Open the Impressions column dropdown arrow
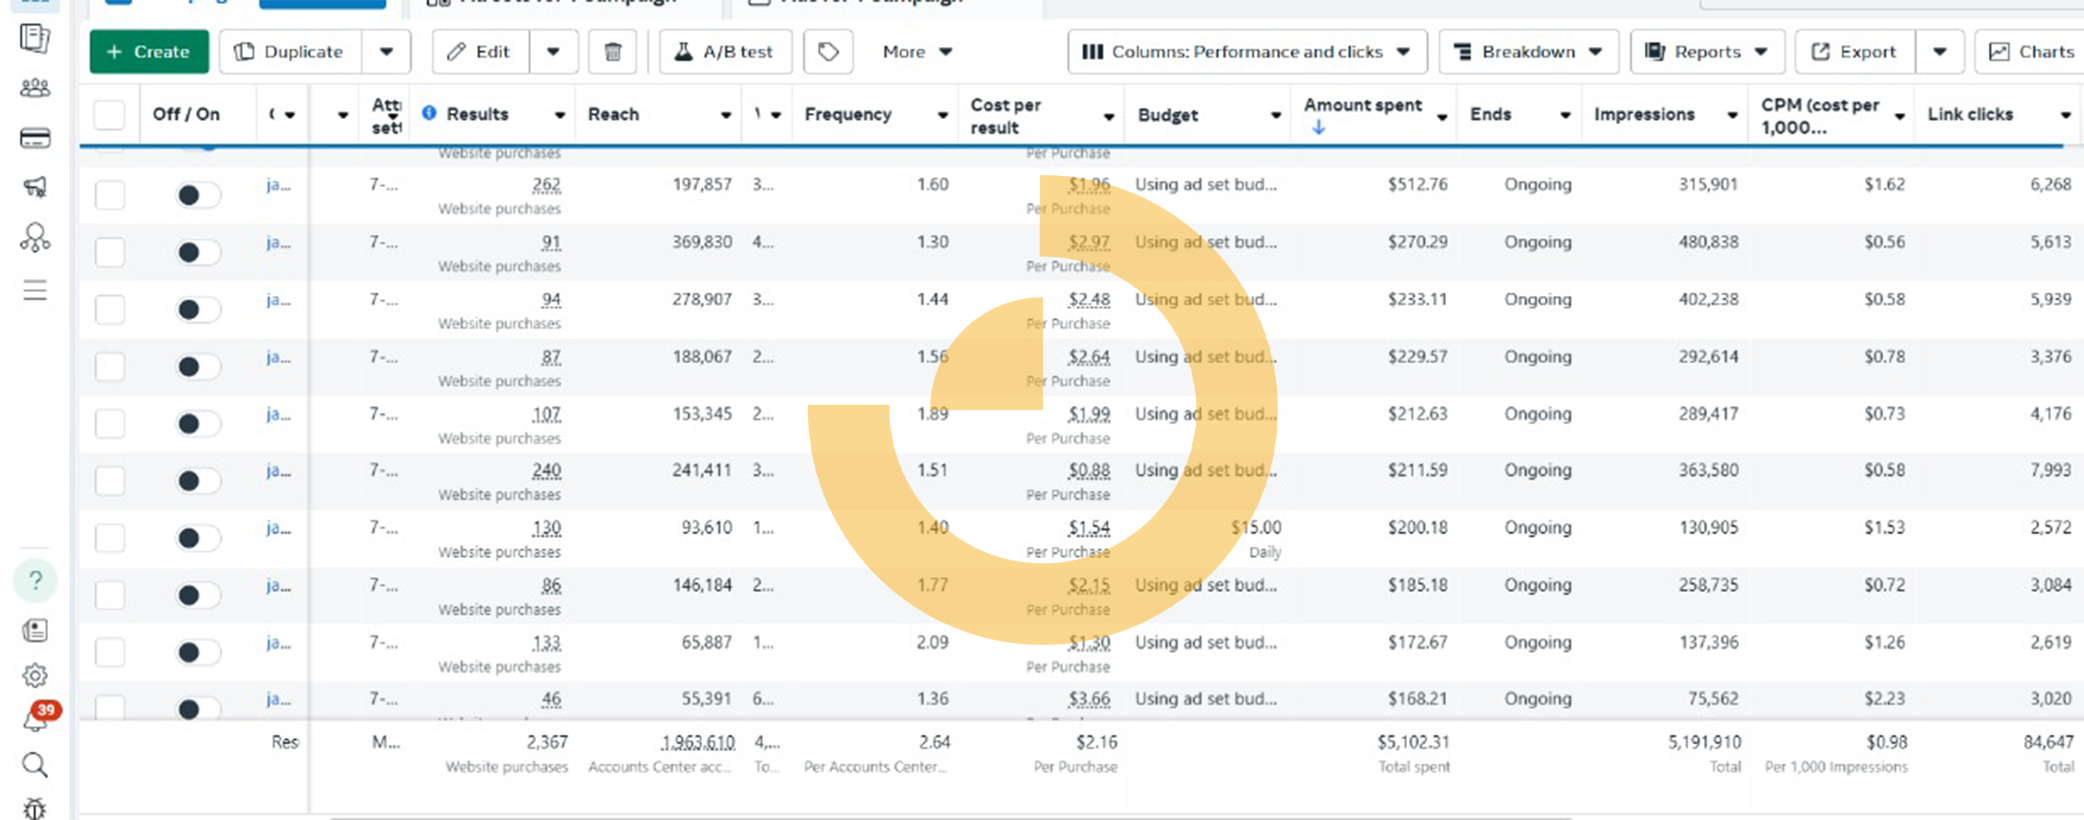Image resolution: width=2084 pixels, height=820 pixels. [1732, 116]
